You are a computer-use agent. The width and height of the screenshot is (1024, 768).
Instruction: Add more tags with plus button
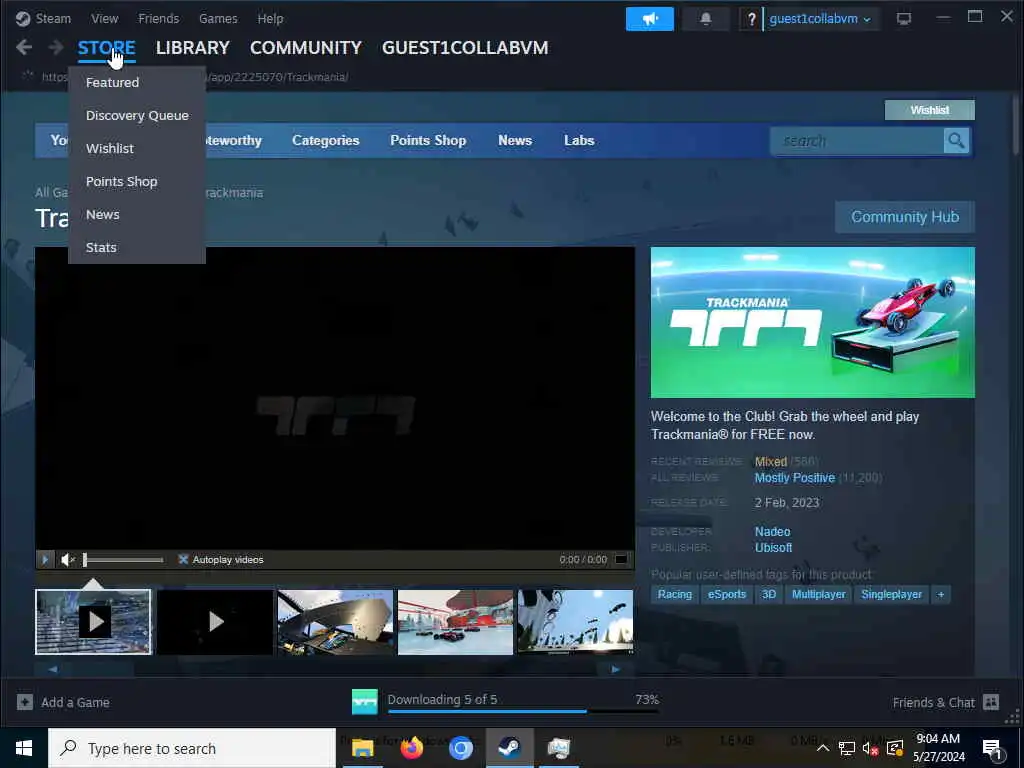click(940, 594)
